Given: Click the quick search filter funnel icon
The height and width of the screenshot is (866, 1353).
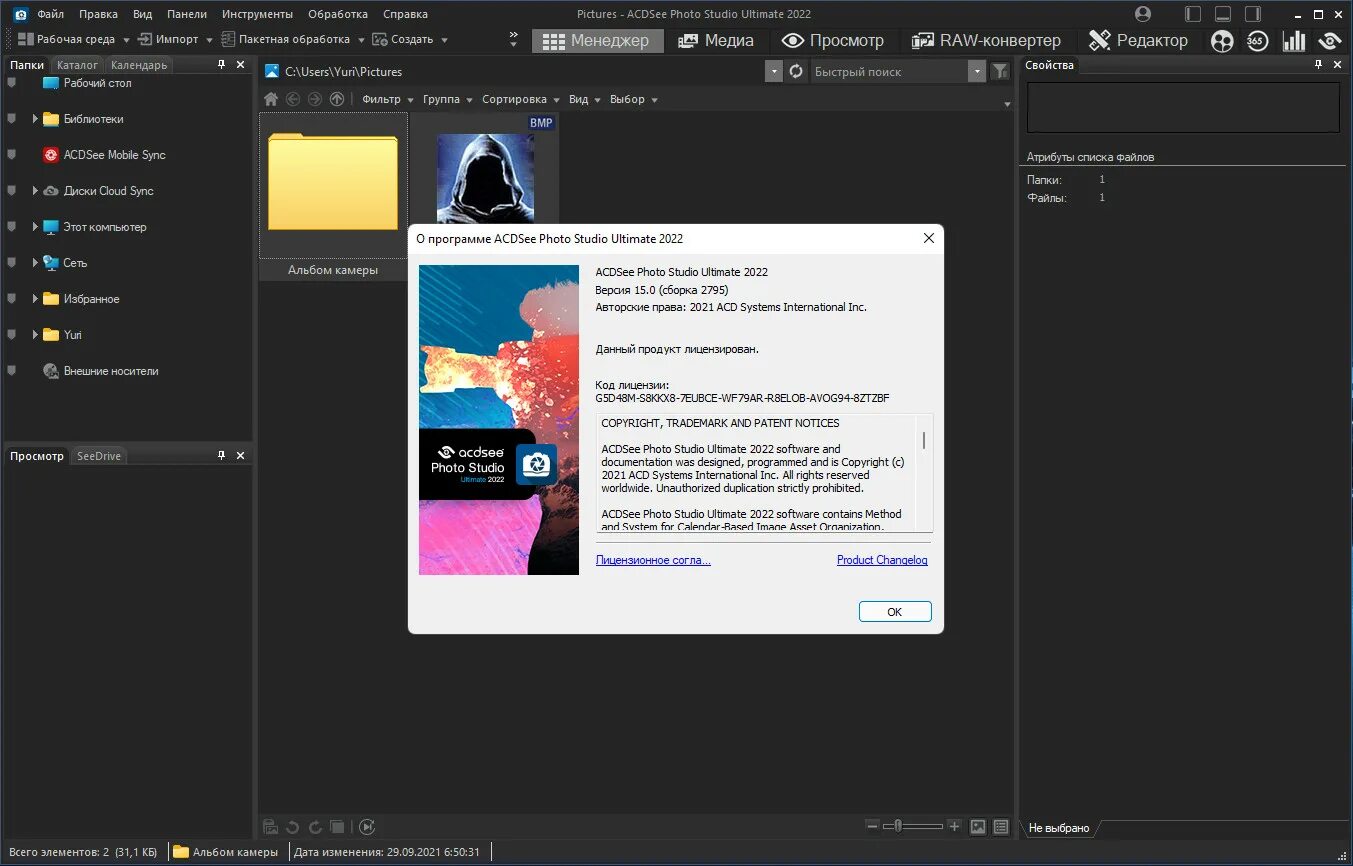Looking at the screenshot, I should 999,71.
